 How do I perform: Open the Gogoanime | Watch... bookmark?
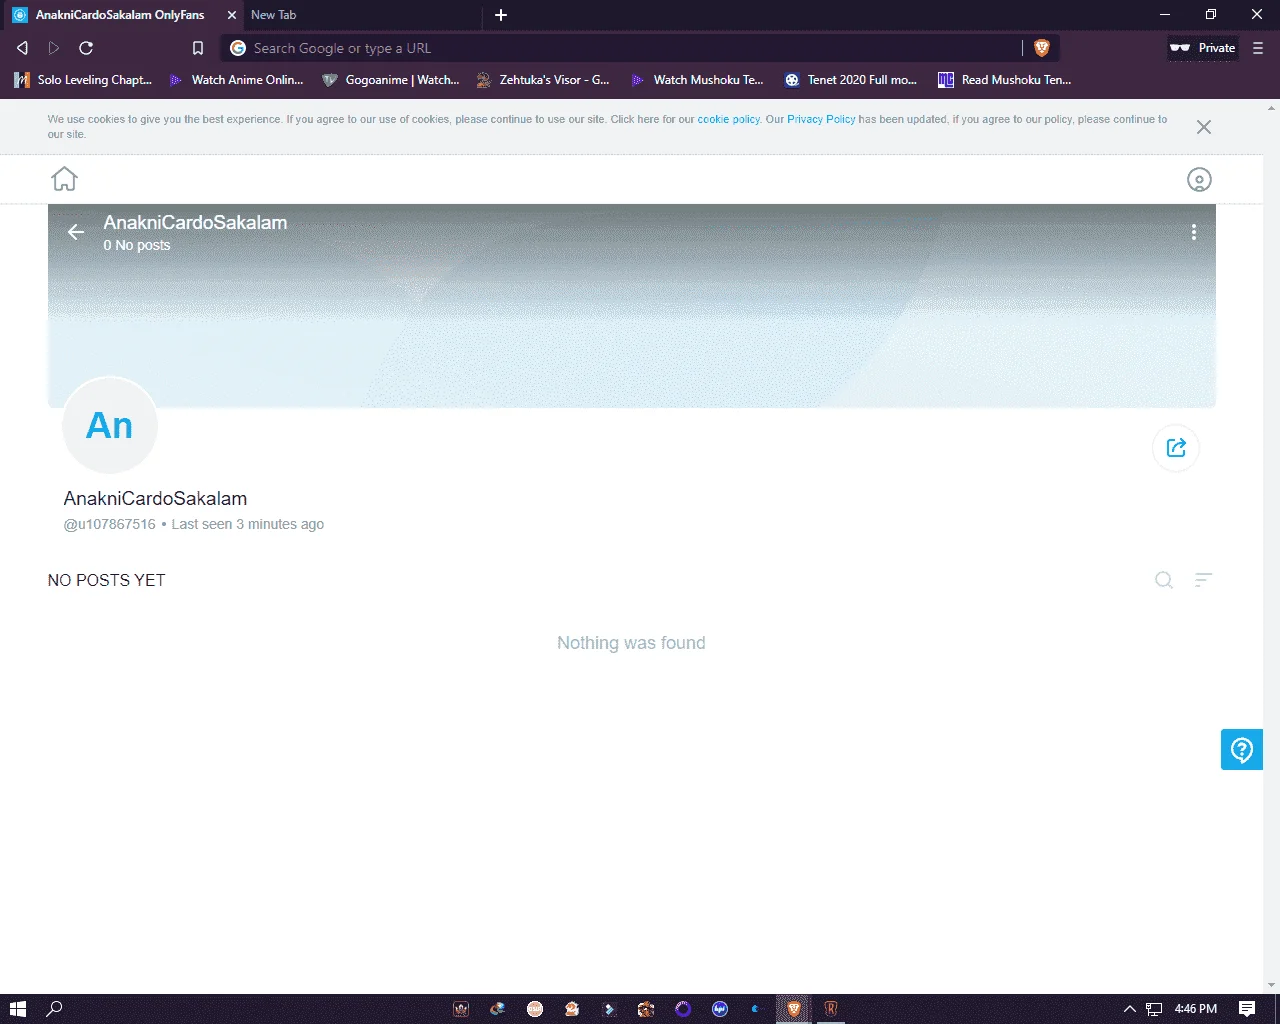point(391,80)
